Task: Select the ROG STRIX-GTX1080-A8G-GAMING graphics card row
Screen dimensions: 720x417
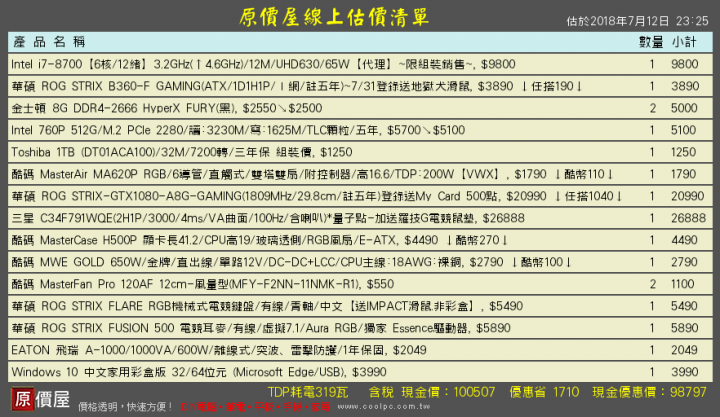Action: click(x=360, y=196)
